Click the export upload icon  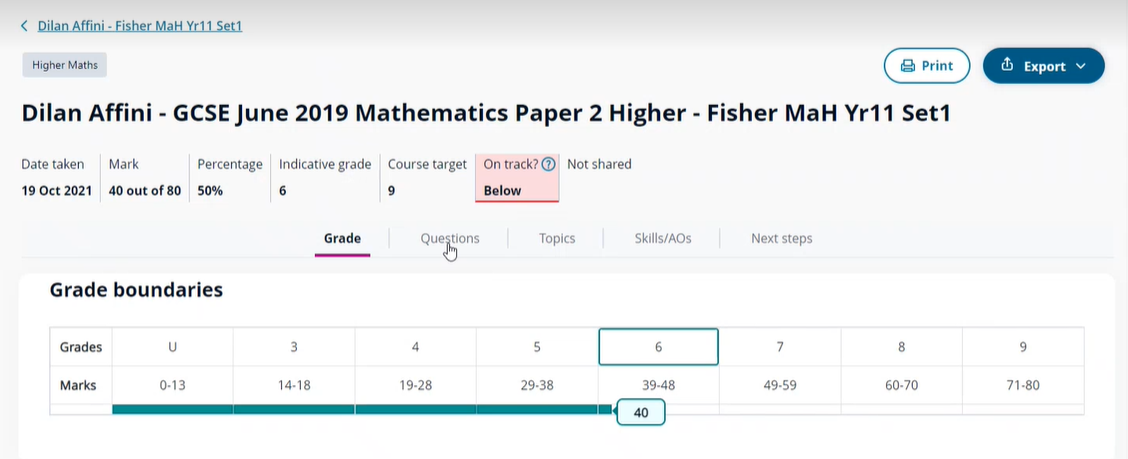[1007, 66]
